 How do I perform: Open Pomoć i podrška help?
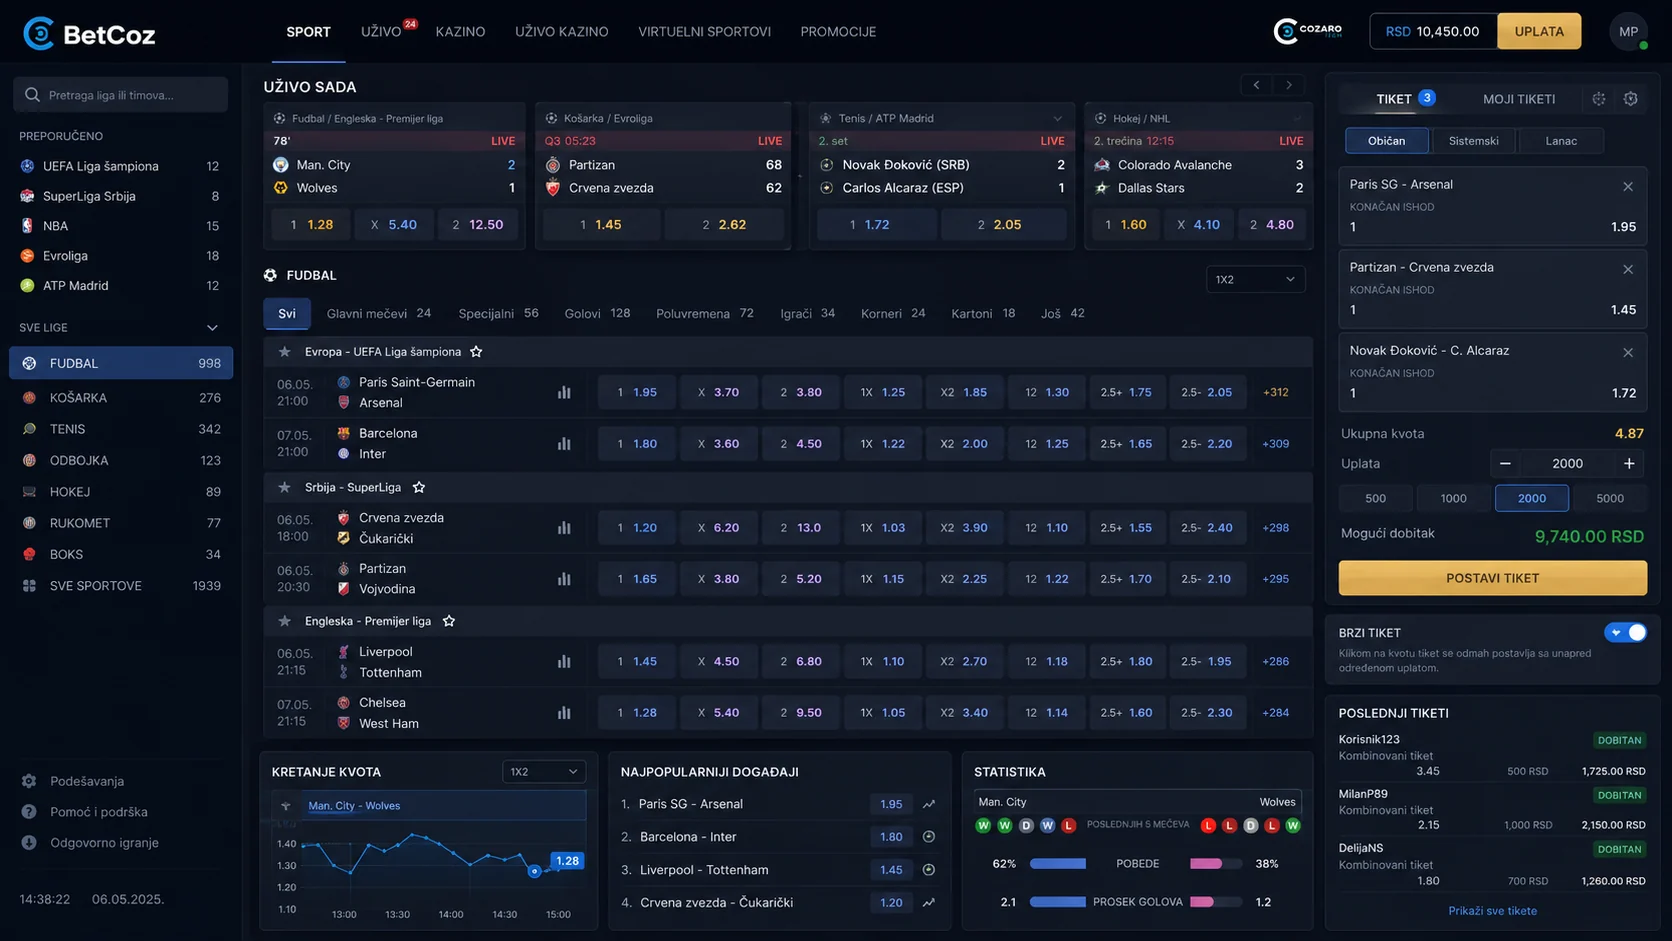(98, 812)
